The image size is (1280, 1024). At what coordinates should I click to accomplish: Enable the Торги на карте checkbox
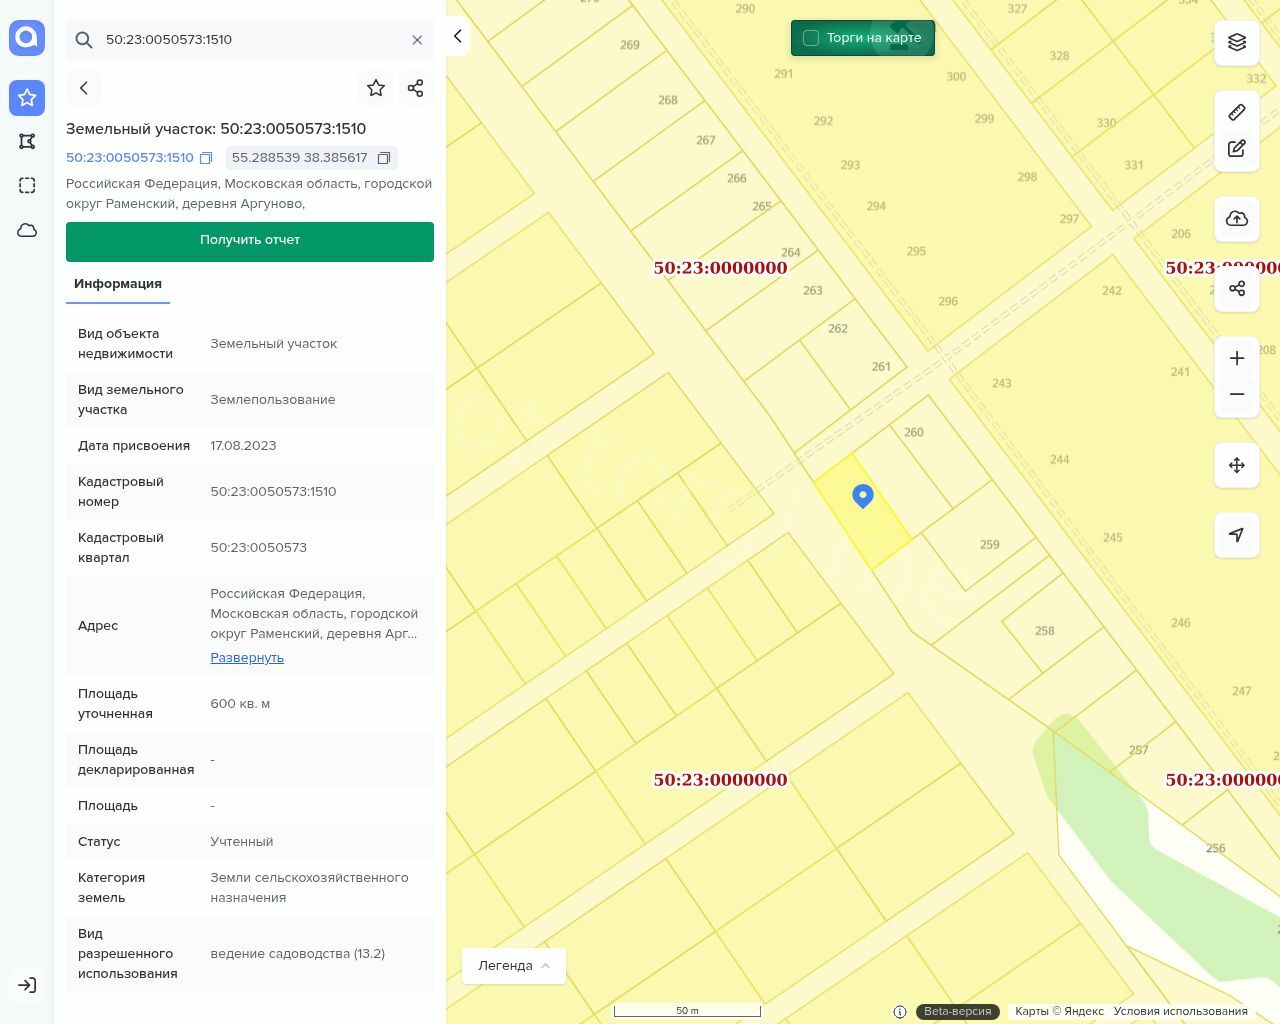coord(811,38)
